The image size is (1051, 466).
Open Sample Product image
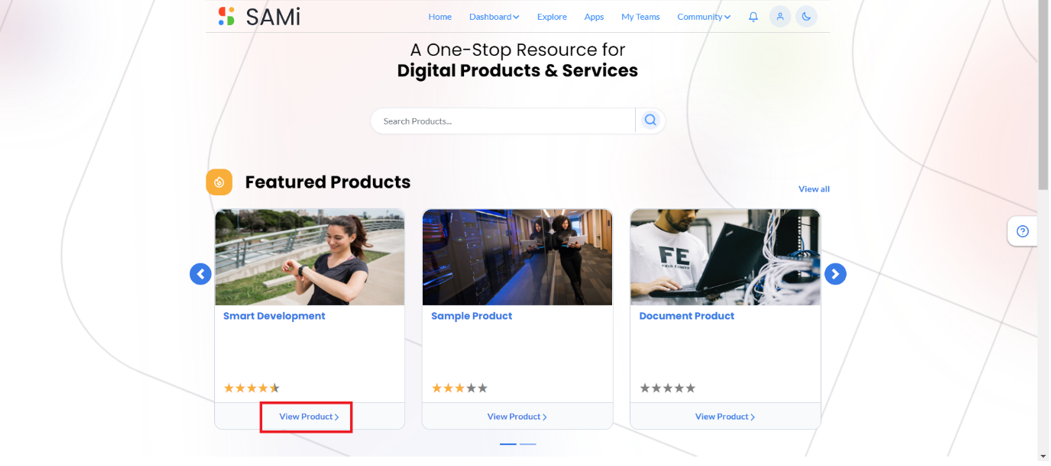(517, 257)
